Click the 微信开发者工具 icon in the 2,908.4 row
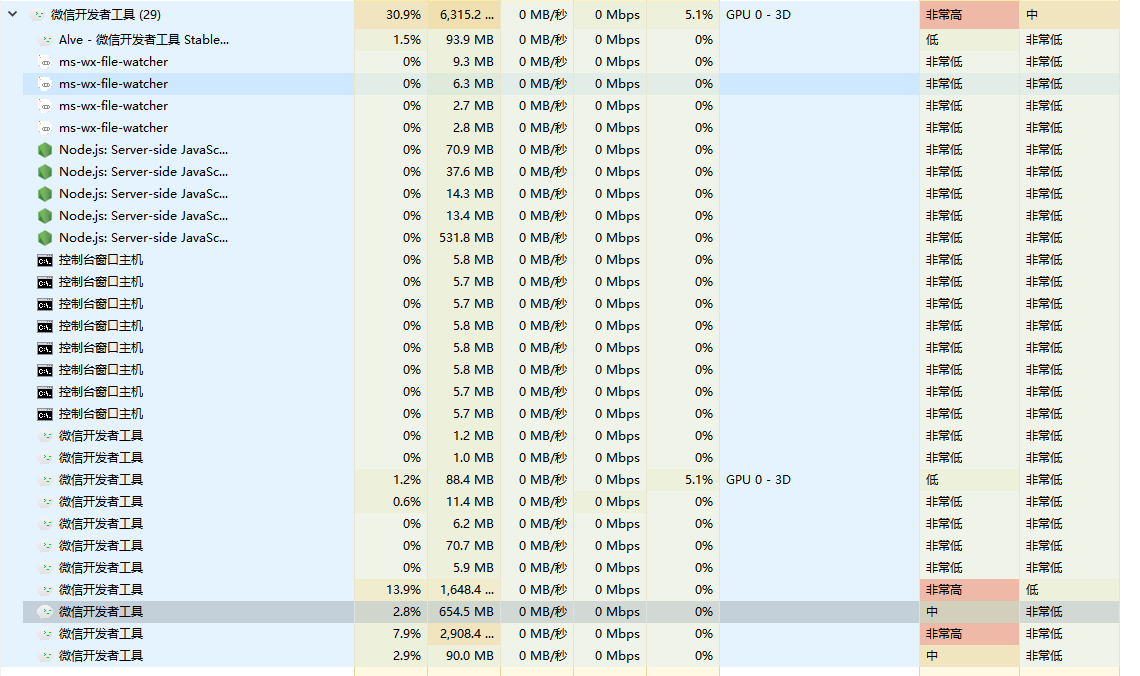Viewport: 1140px width, 676px height. tap(46, 634)
